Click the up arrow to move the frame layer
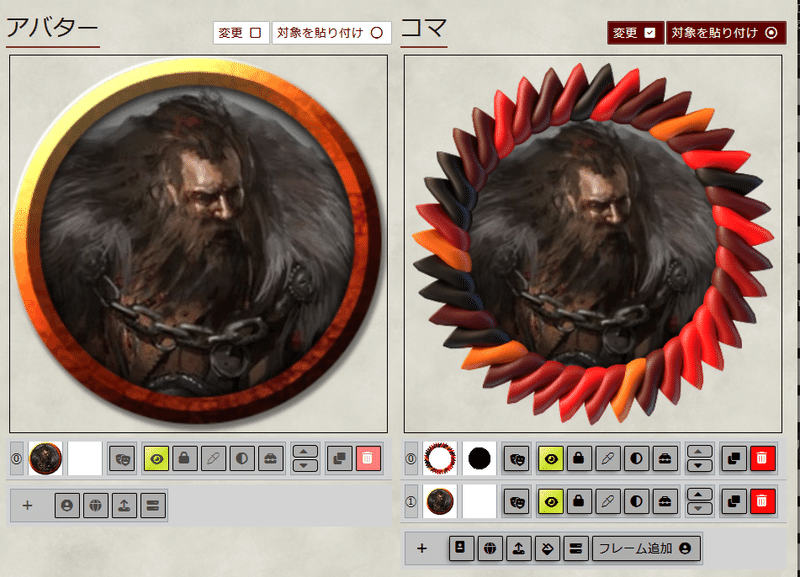This screenshot has height=577, width=800. (698, 450)
